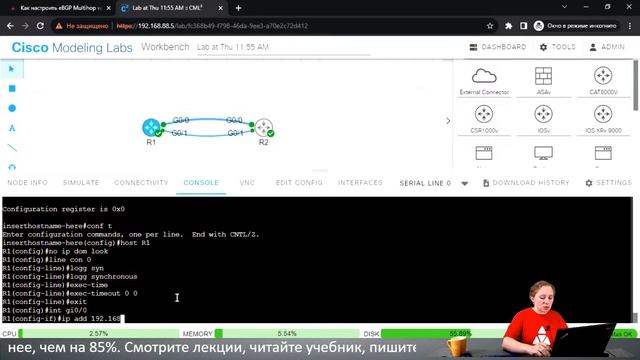Pick the desktop monitor node icon
Image resolution: width=640 pixels, height=360 pixels.
pos(543,153)
